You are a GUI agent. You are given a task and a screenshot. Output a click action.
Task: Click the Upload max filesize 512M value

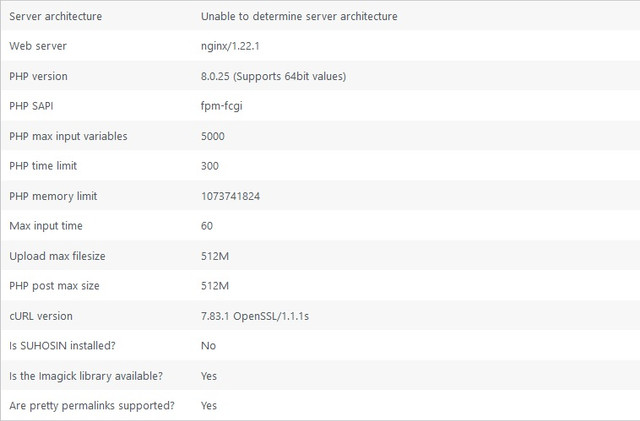[215, 256]
